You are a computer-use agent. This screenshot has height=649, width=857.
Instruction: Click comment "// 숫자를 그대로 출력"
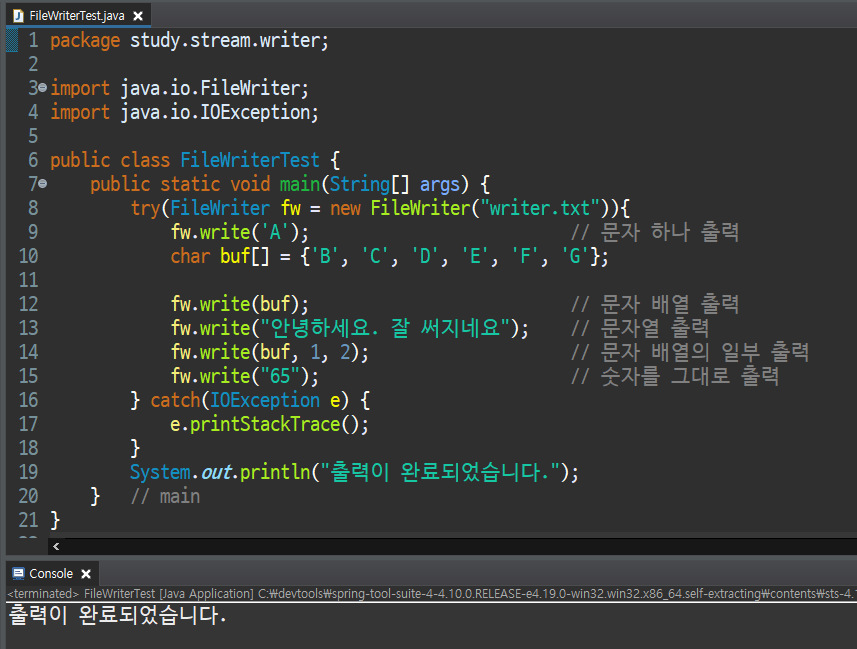coord(675,376)
